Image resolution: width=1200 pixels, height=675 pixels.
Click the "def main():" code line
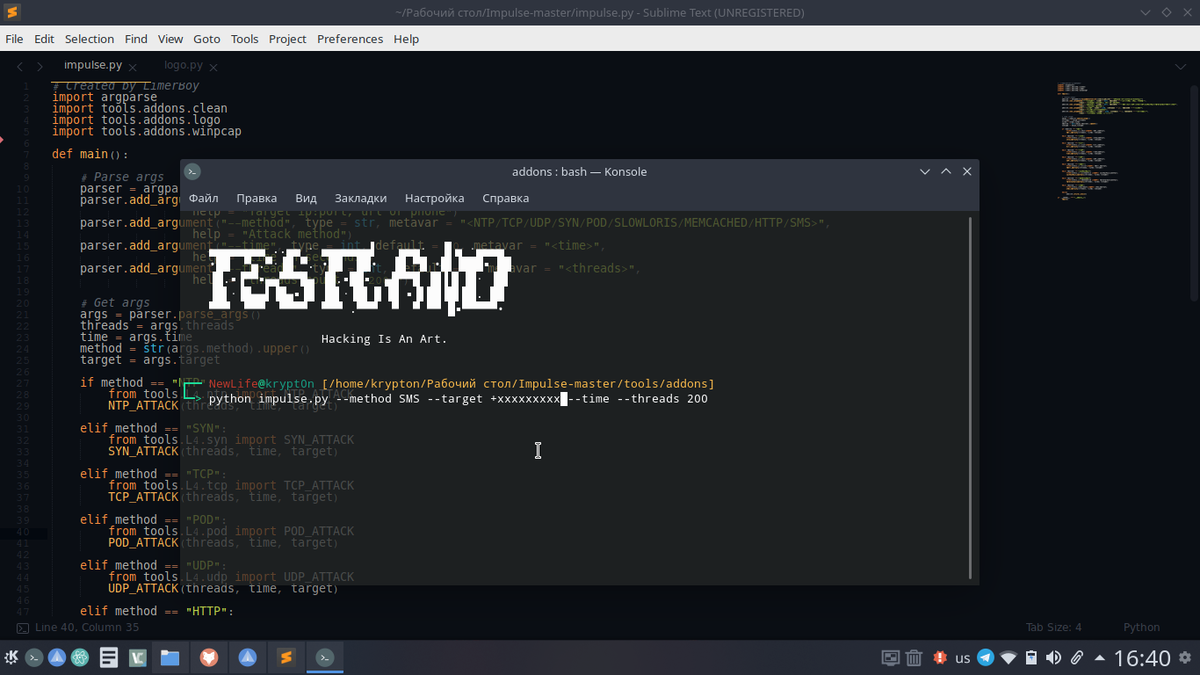click(x=91, y=154)
